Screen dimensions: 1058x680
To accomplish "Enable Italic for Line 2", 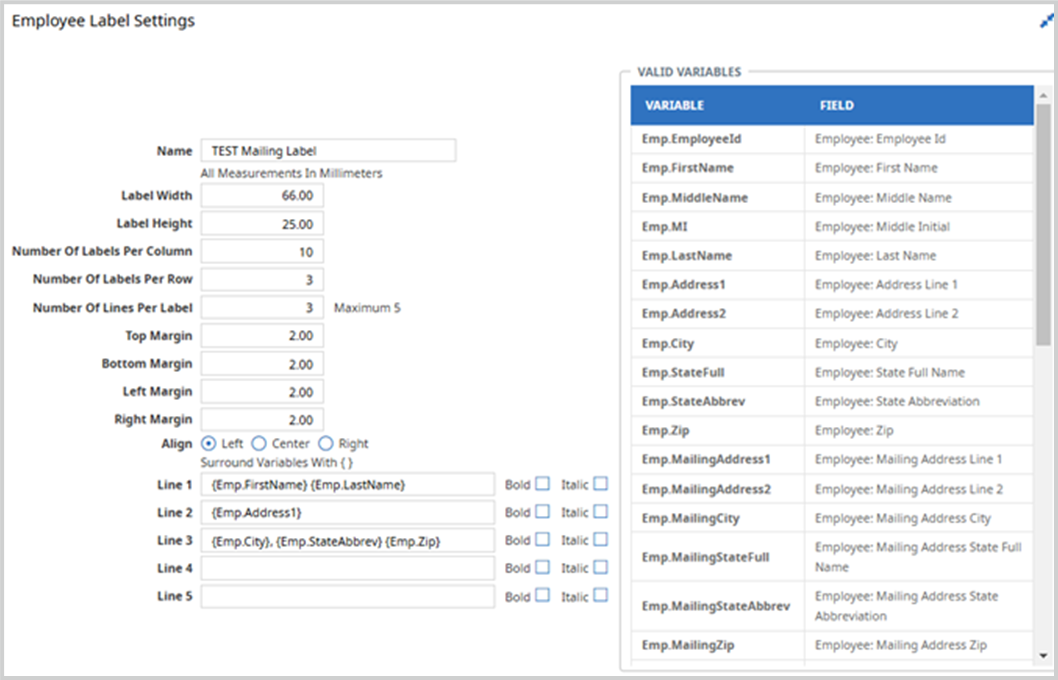I will point(601,511).
